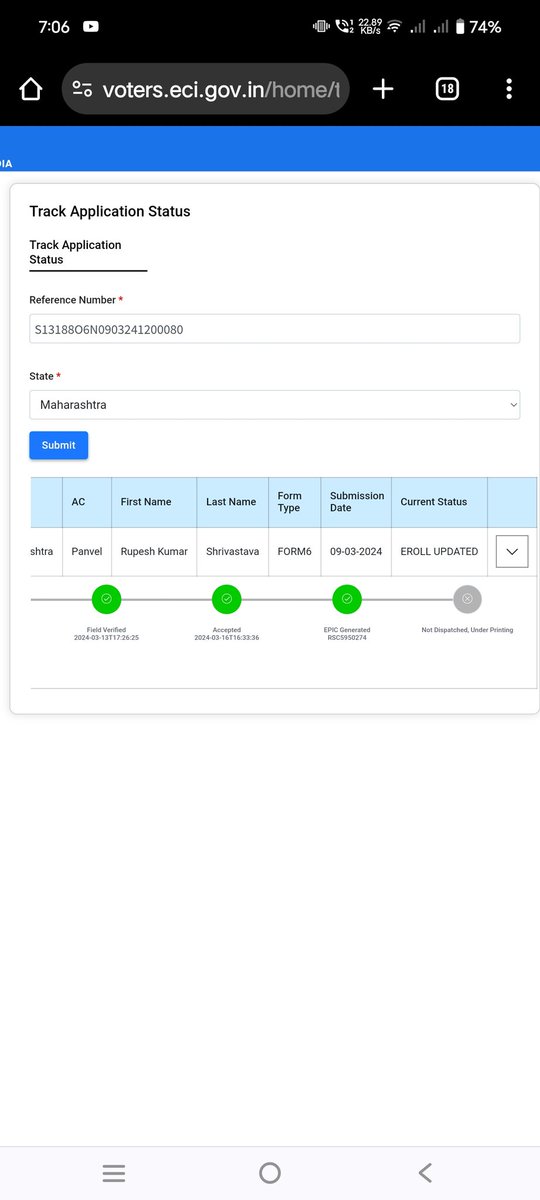Focus the Reference Number input field

pos(274,329)
